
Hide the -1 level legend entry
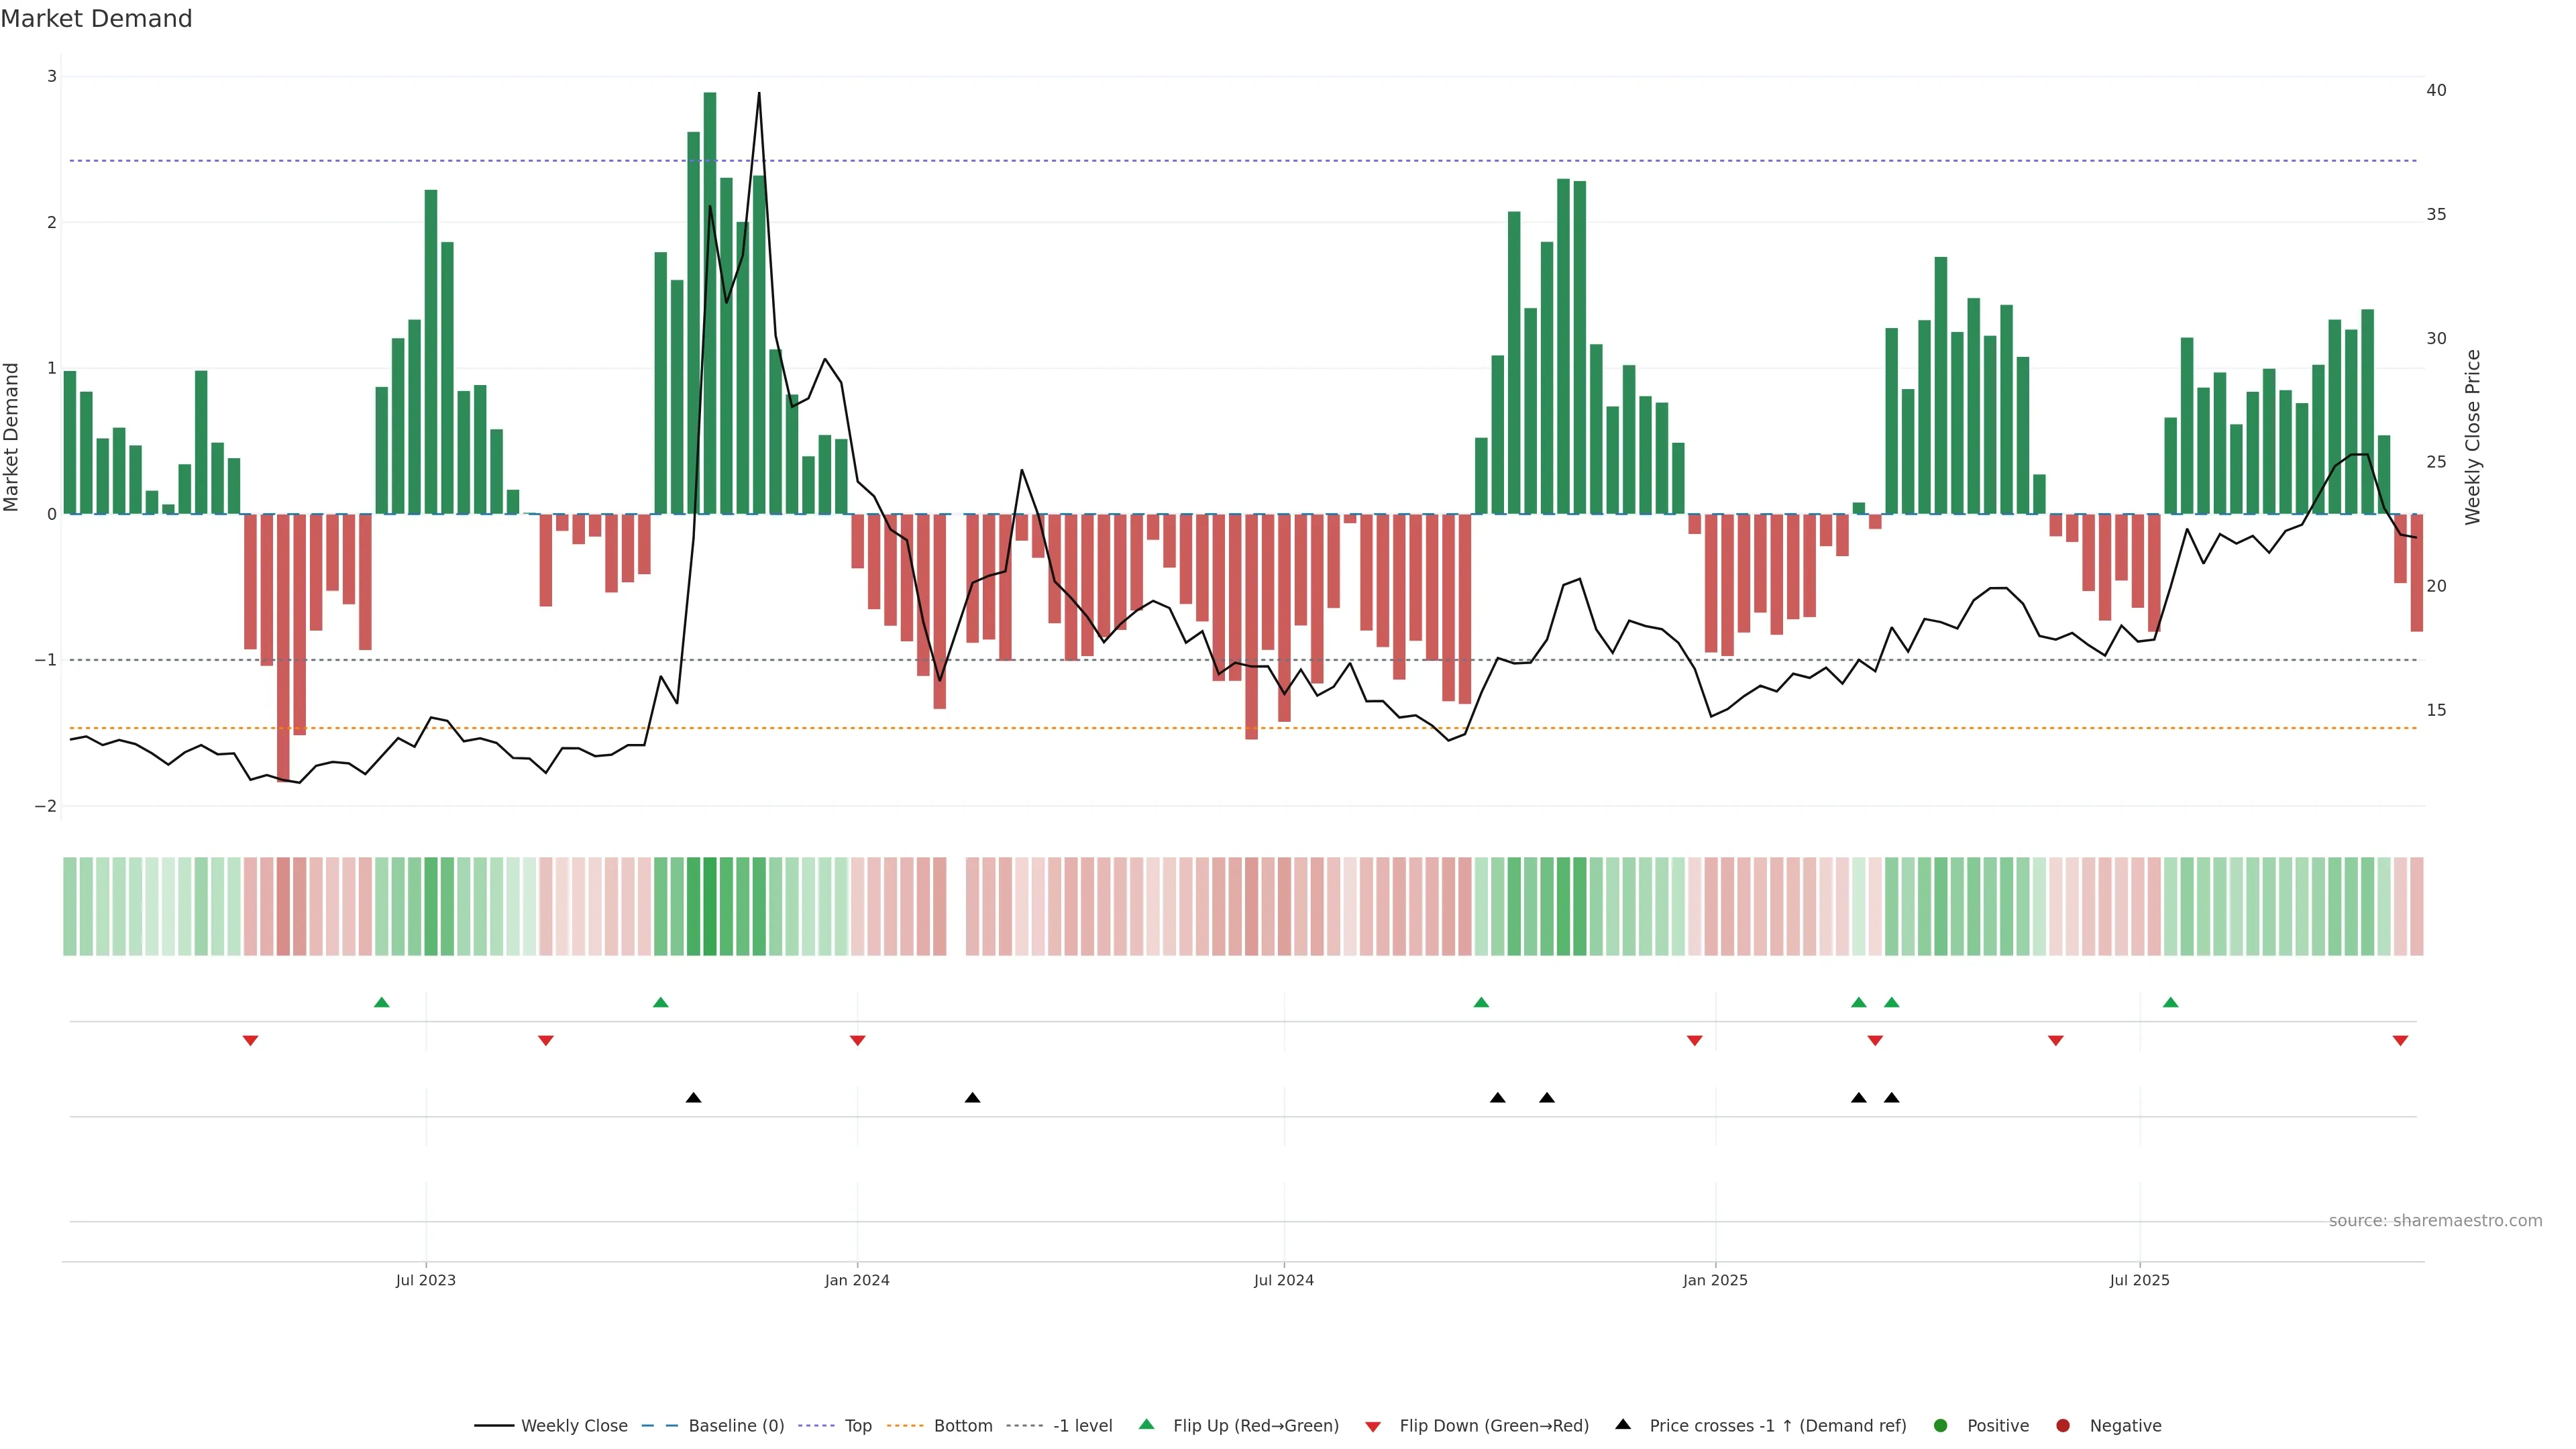[x=1082, y=1425]
